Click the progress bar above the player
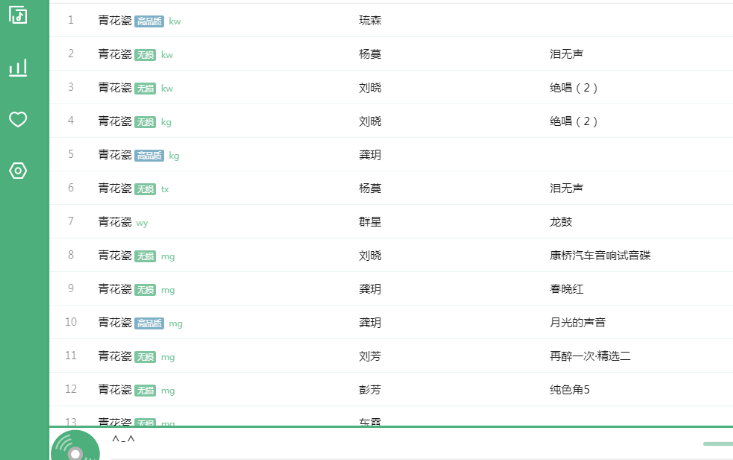Image resolution: width=733 pixels, height=460 pixels. pyautogui.click(x=390, y=427)
